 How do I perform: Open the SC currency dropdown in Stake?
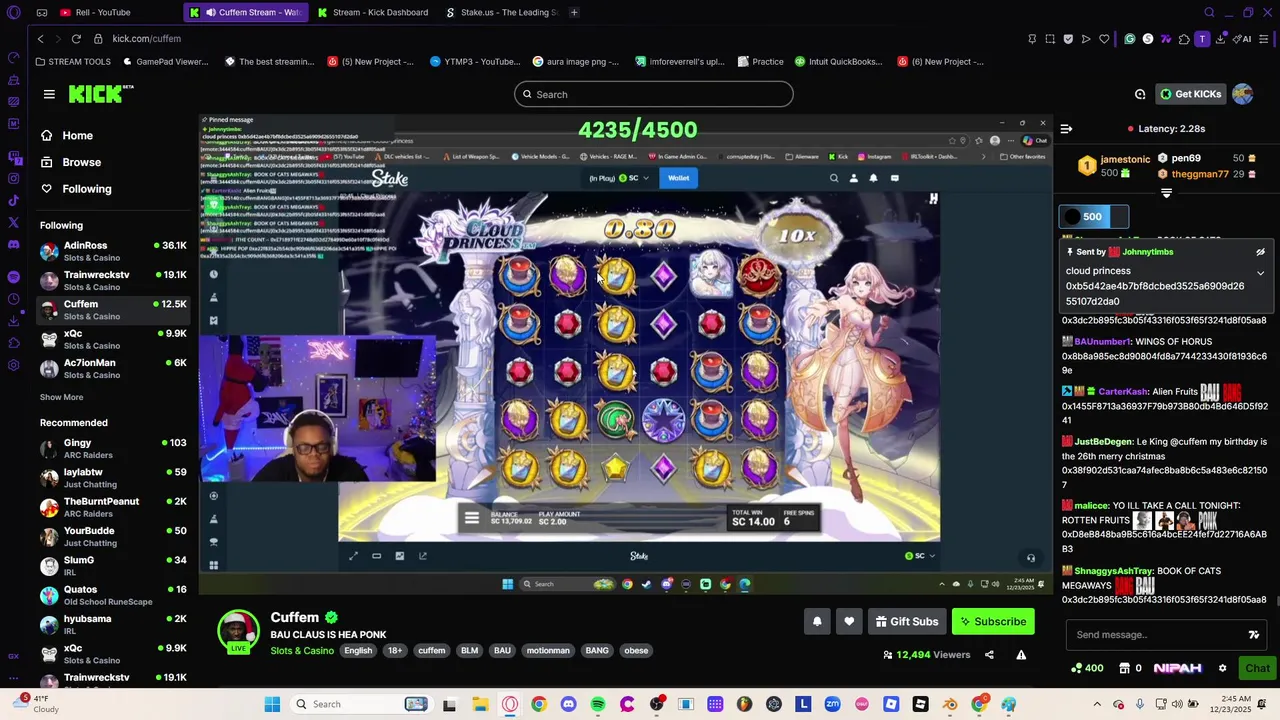634,178
